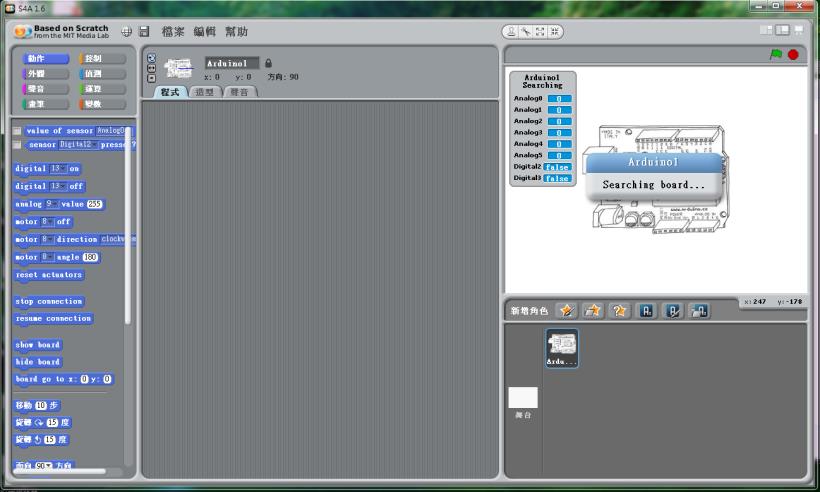Screen dimensions: 820x492
Task: Click the green flag to start scripts
Action: pos(775,54)
